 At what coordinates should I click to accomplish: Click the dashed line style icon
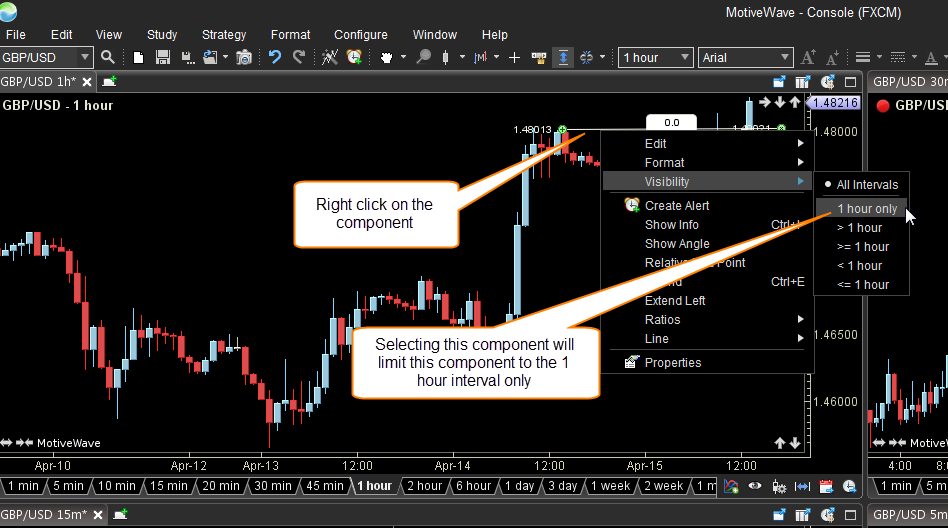[898, 57]
